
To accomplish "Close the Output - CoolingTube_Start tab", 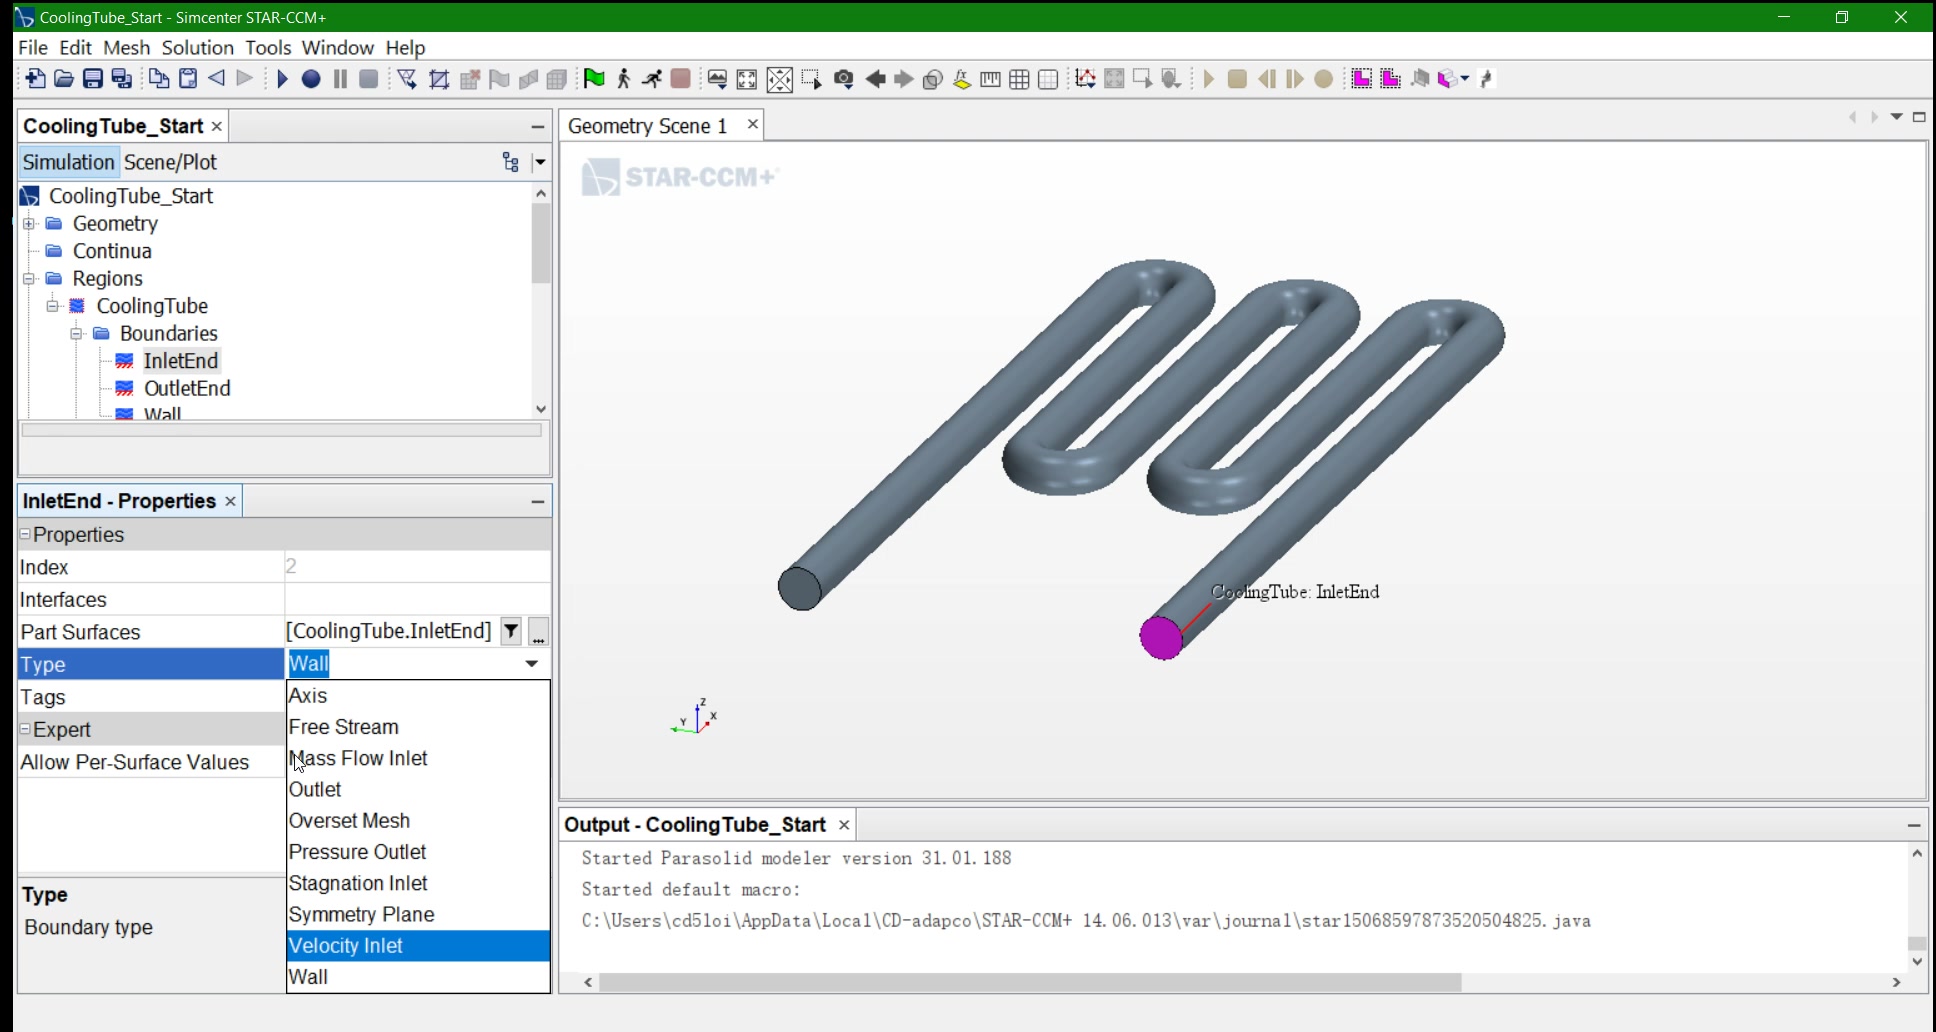I will pyautogui.click(x=844, y=825).
